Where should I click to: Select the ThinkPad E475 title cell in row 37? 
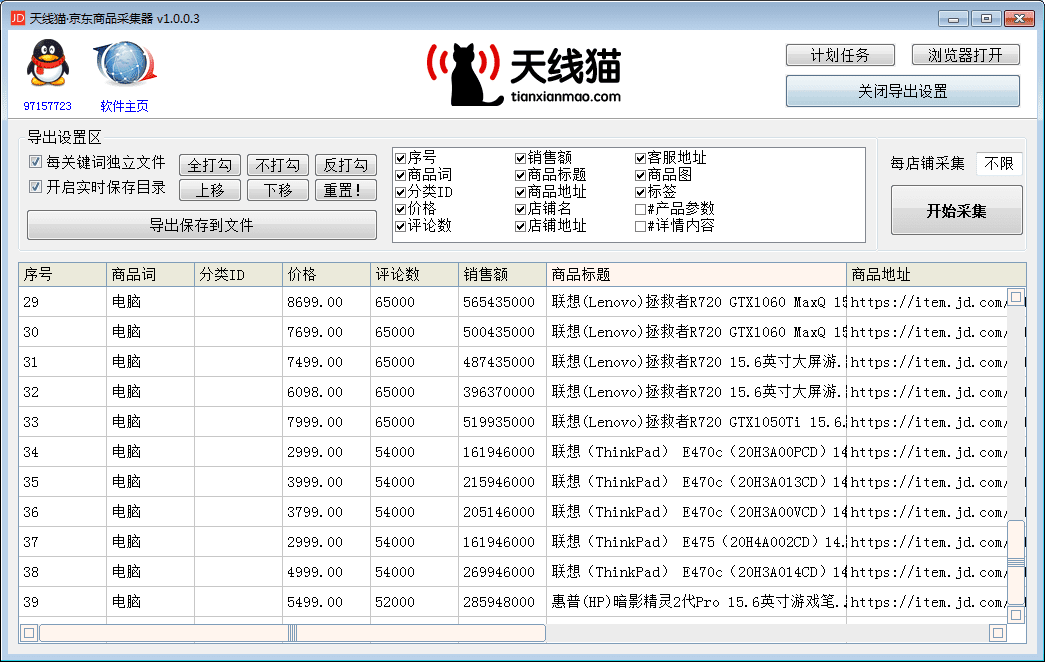696,542
